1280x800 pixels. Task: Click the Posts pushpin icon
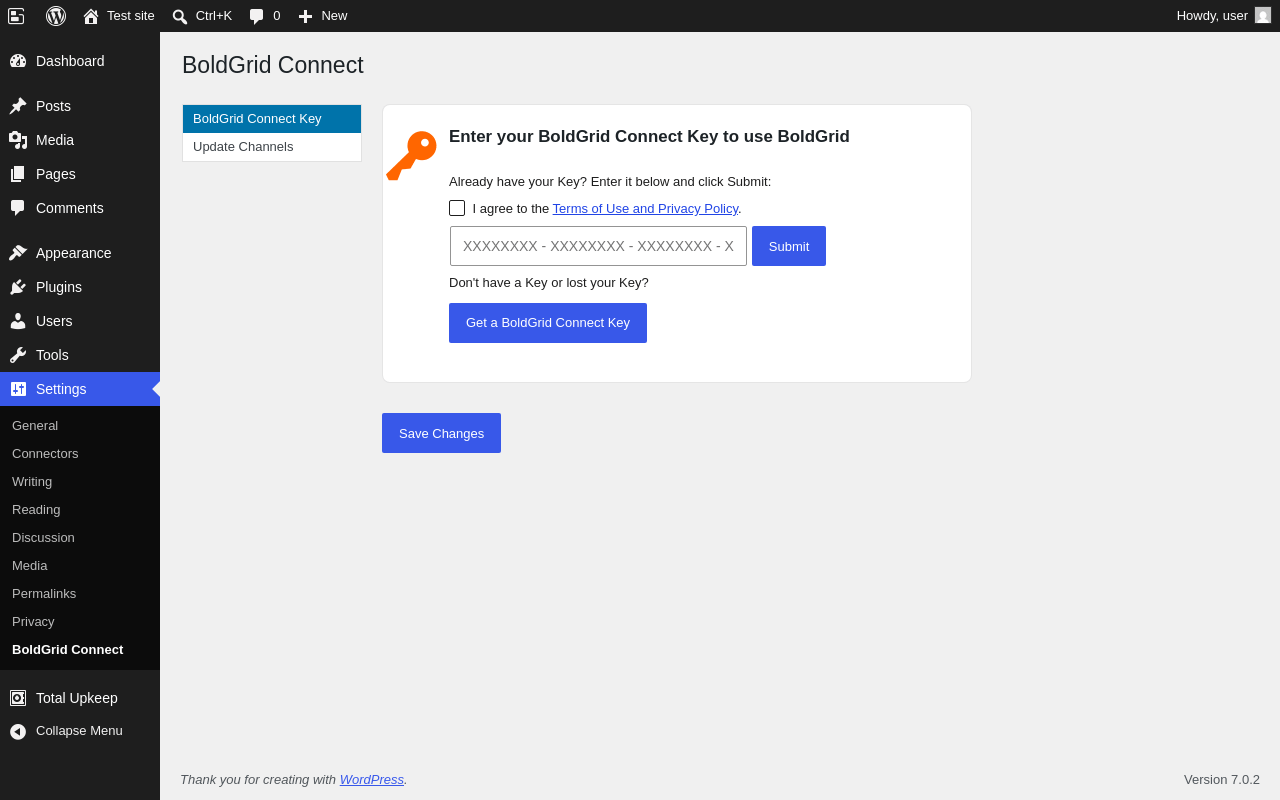click(x=18, y=106)
